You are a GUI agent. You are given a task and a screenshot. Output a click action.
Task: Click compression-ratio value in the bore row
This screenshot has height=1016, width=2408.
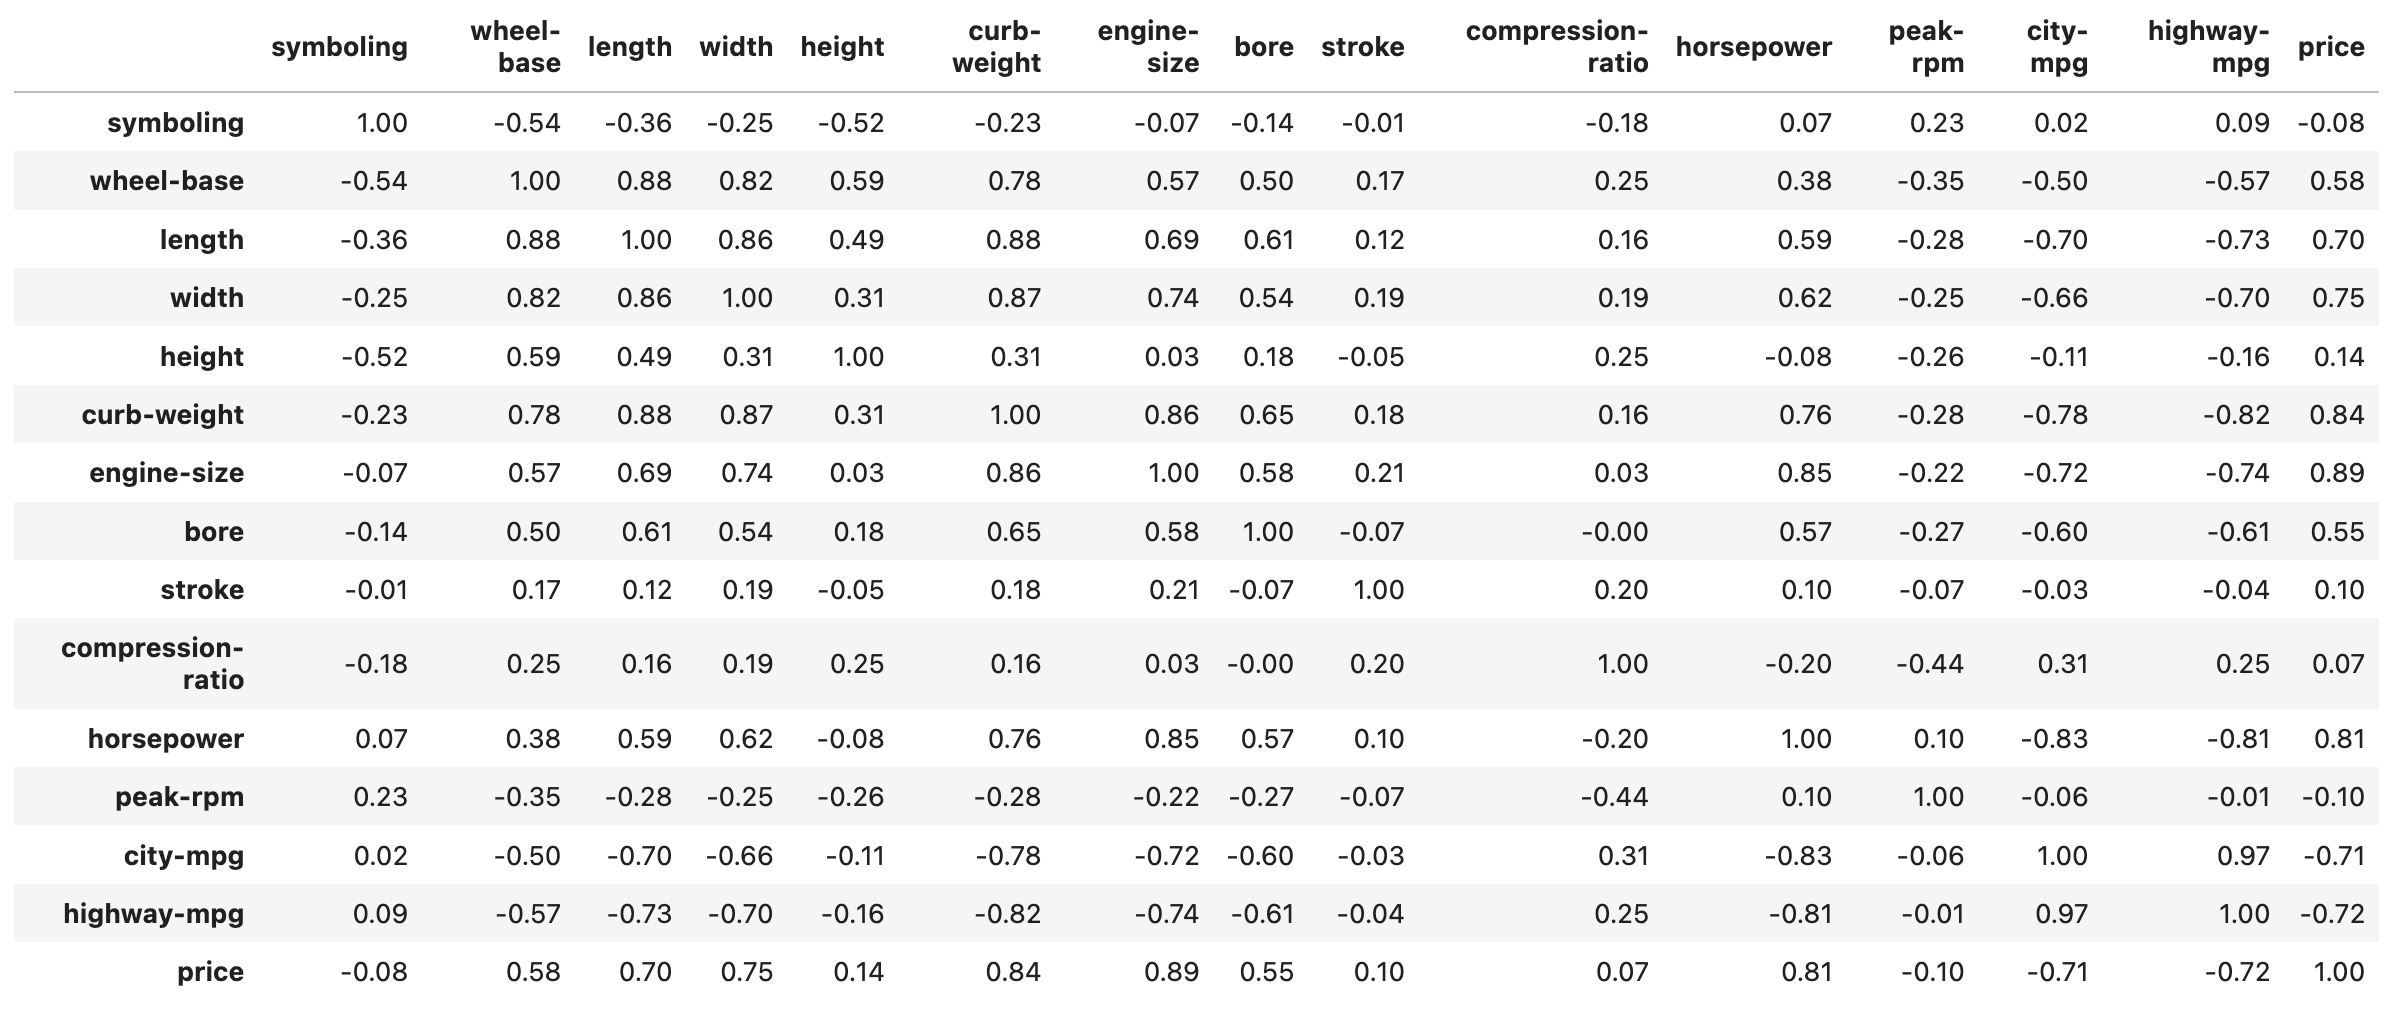pyautogui.click(x=1614, y=532)
